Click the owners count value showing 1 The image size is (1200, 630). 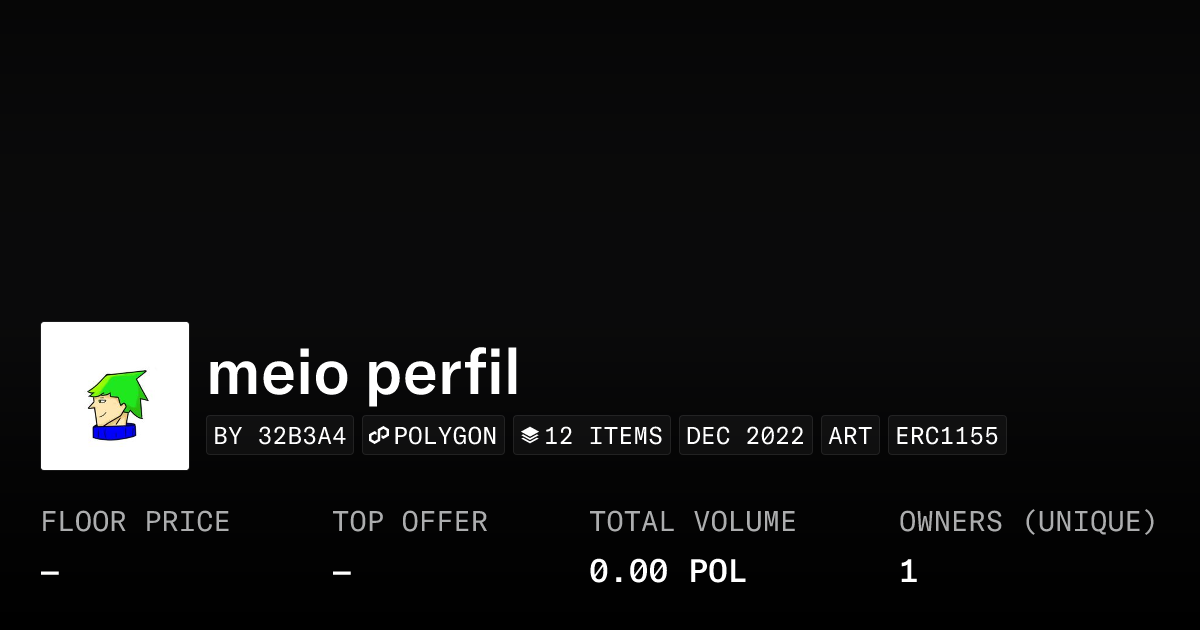(x=906, y=570)
